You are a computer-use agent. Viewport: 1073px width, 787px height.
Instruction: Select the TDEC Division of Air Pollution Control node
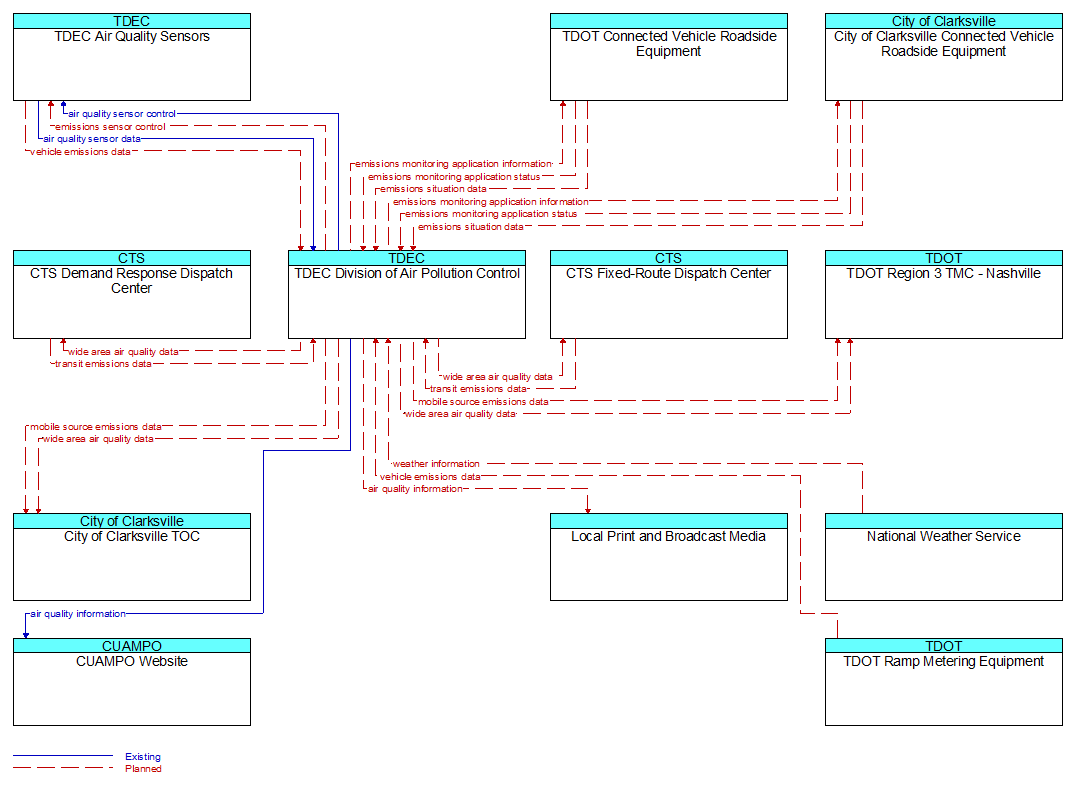[x=406, y=294]
